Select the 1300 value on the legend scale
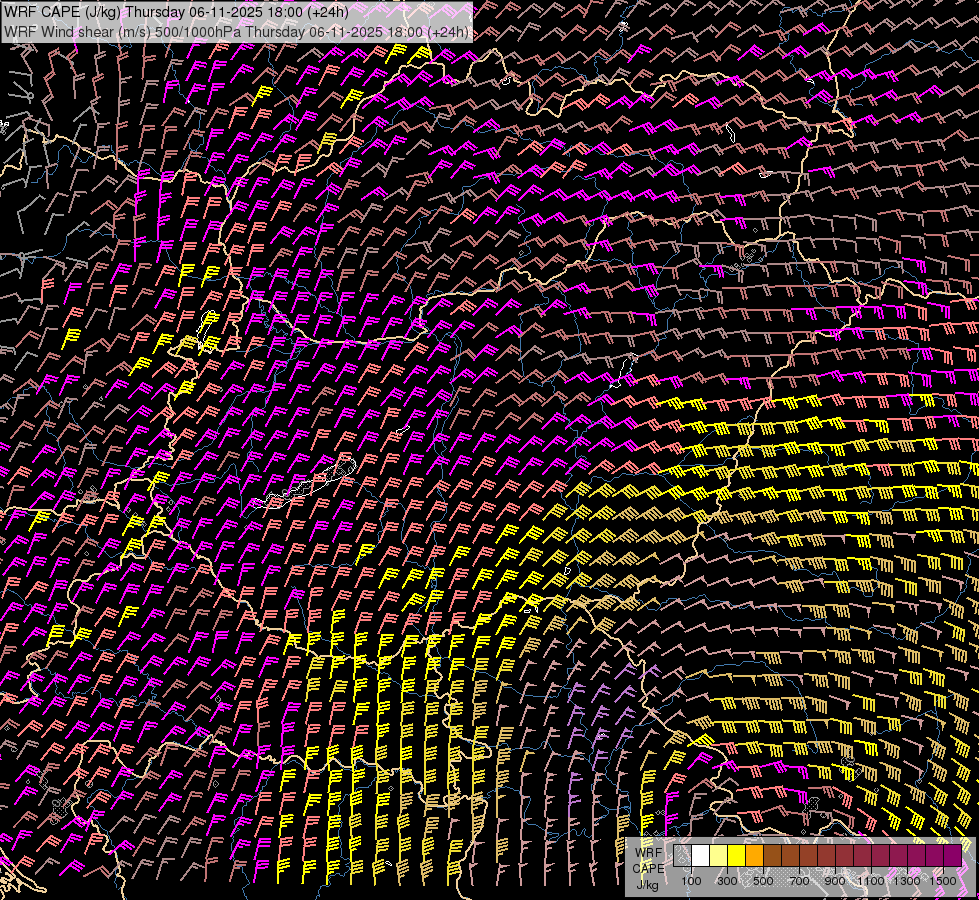 pos(907,881)
